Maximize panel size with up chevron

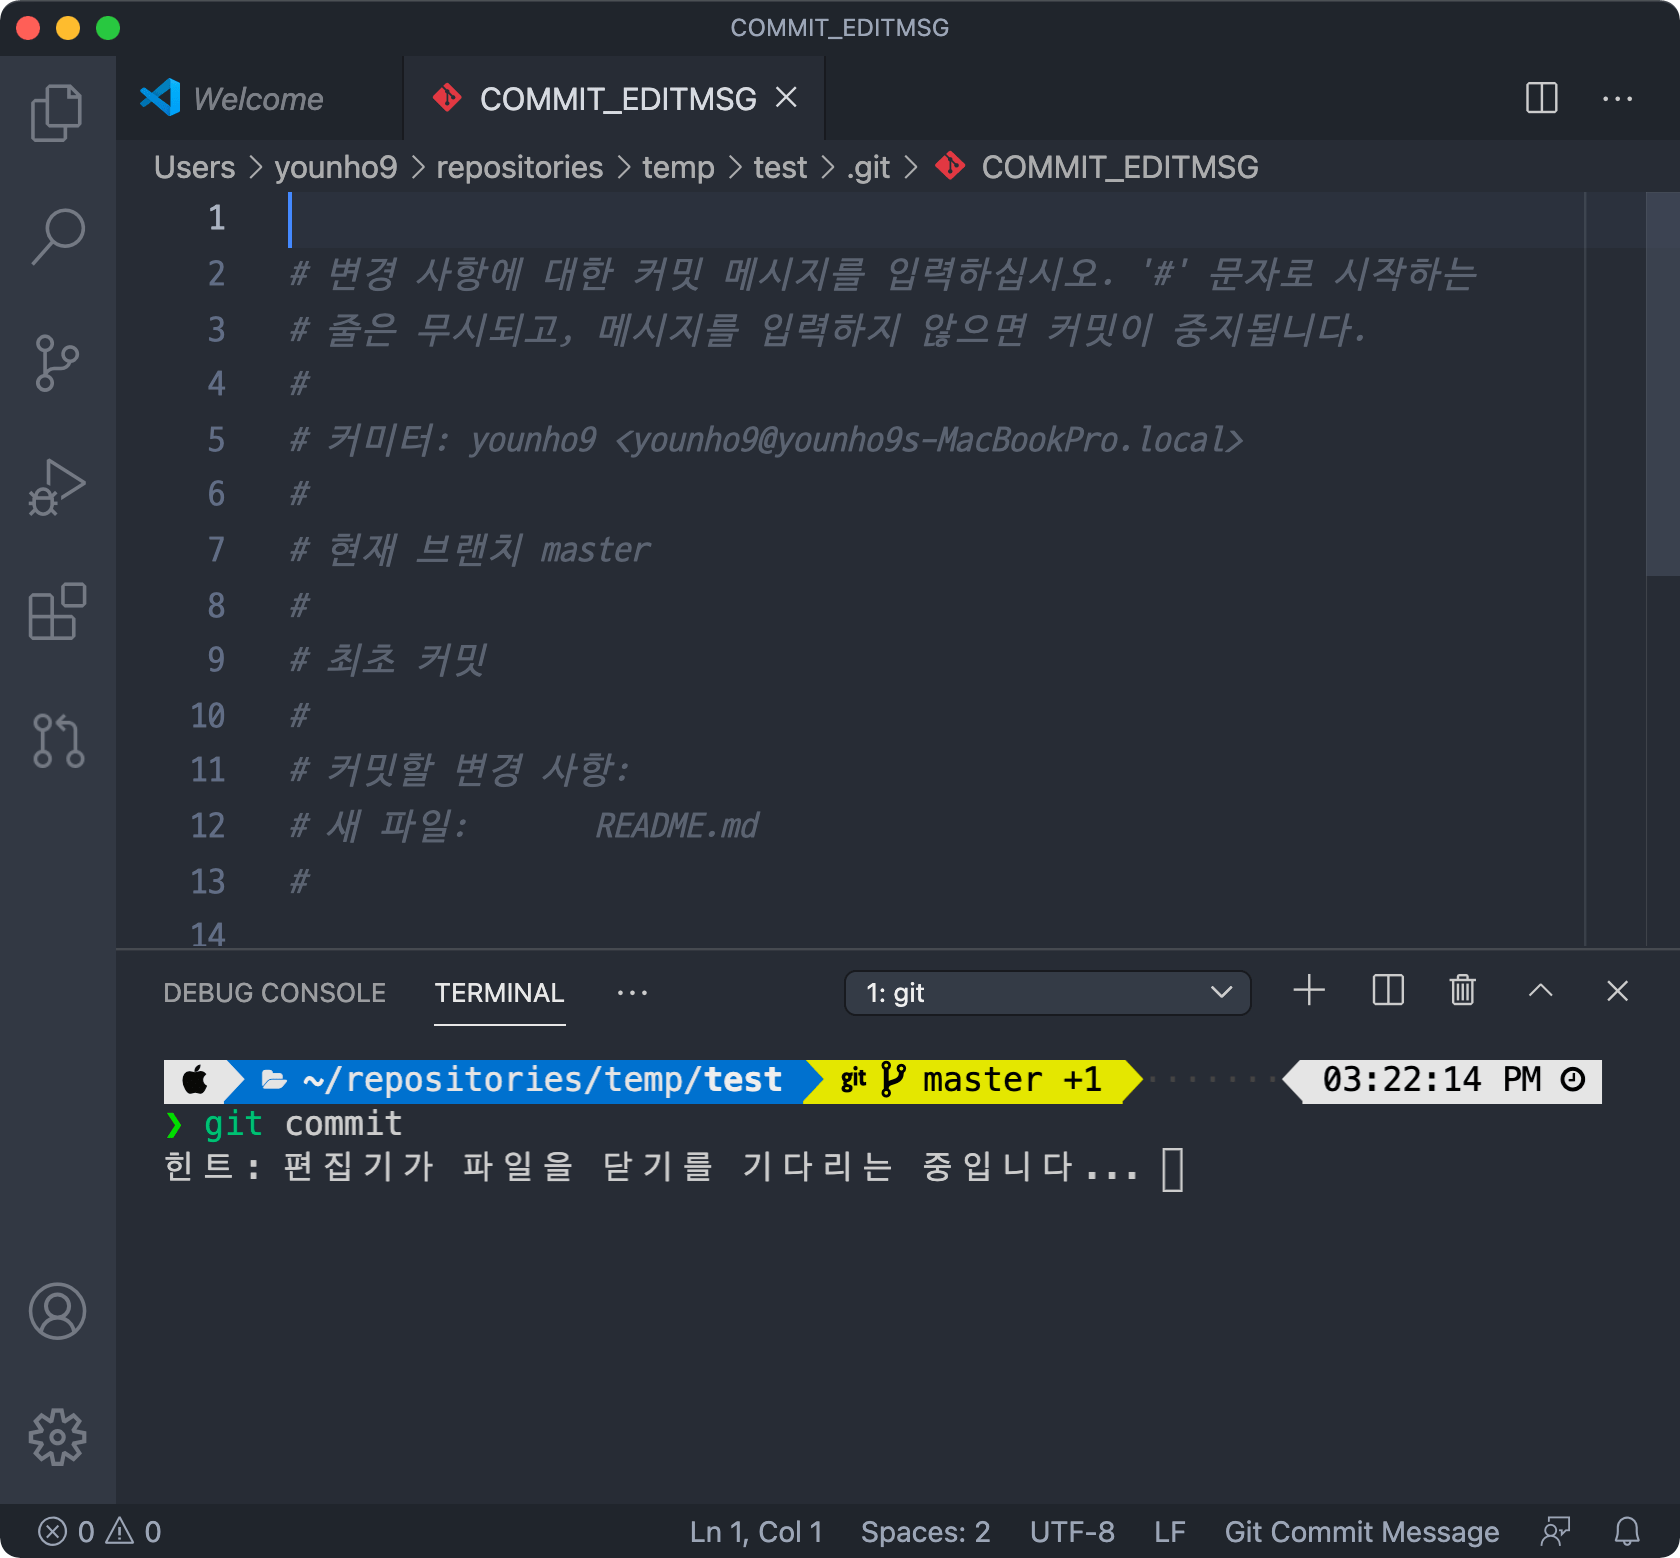[1541, 991]
